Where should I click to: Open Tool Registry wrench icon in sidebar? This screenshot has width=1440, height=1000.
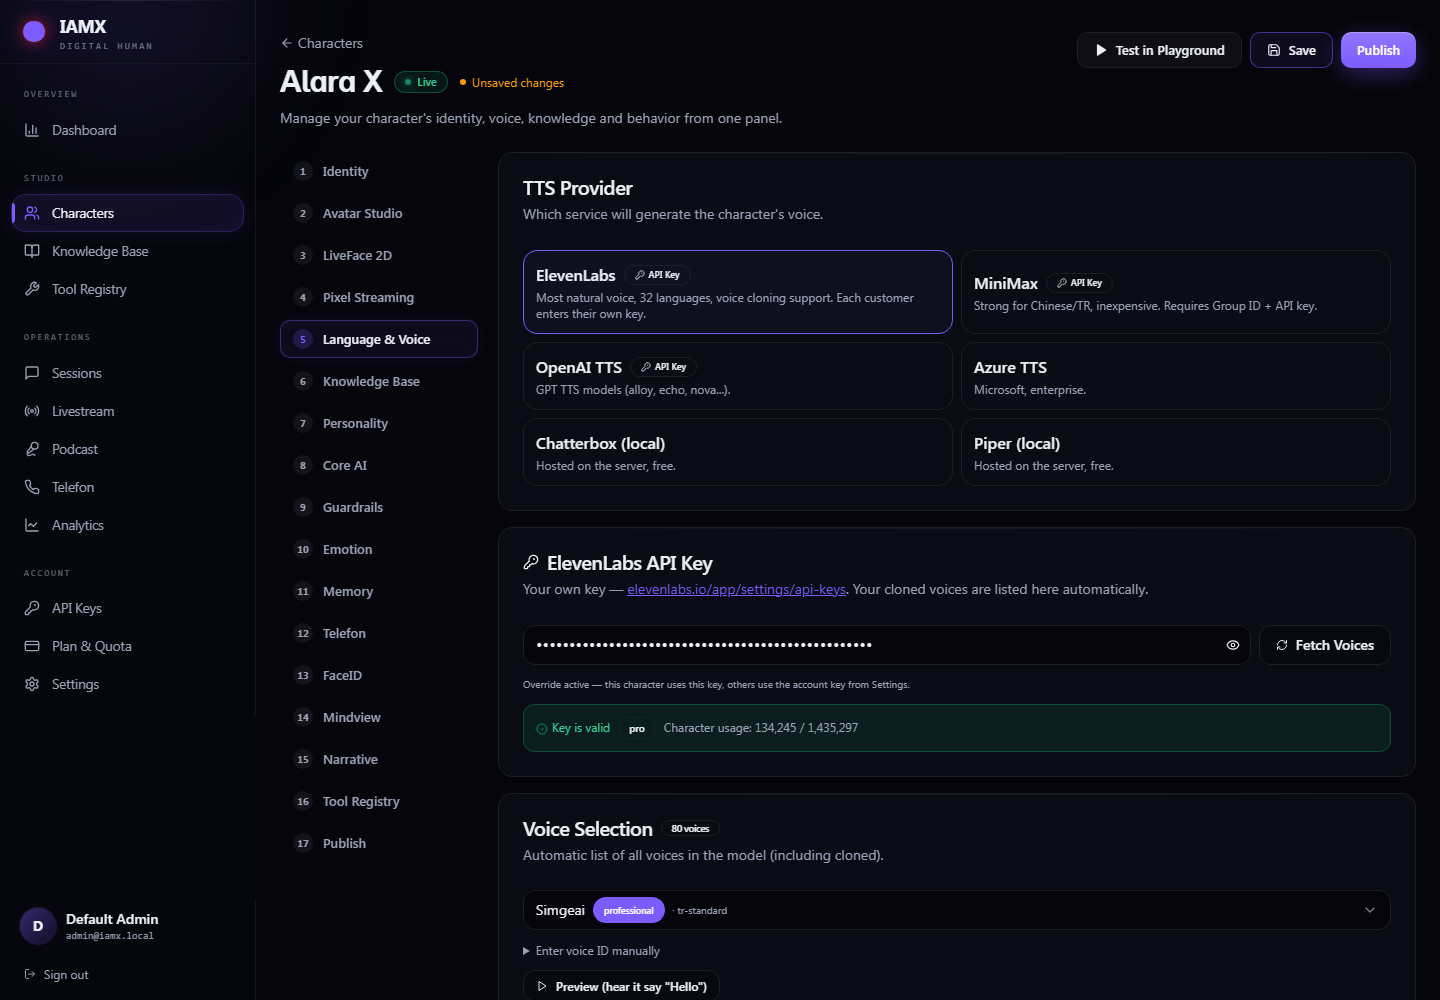tap(32, 289)
